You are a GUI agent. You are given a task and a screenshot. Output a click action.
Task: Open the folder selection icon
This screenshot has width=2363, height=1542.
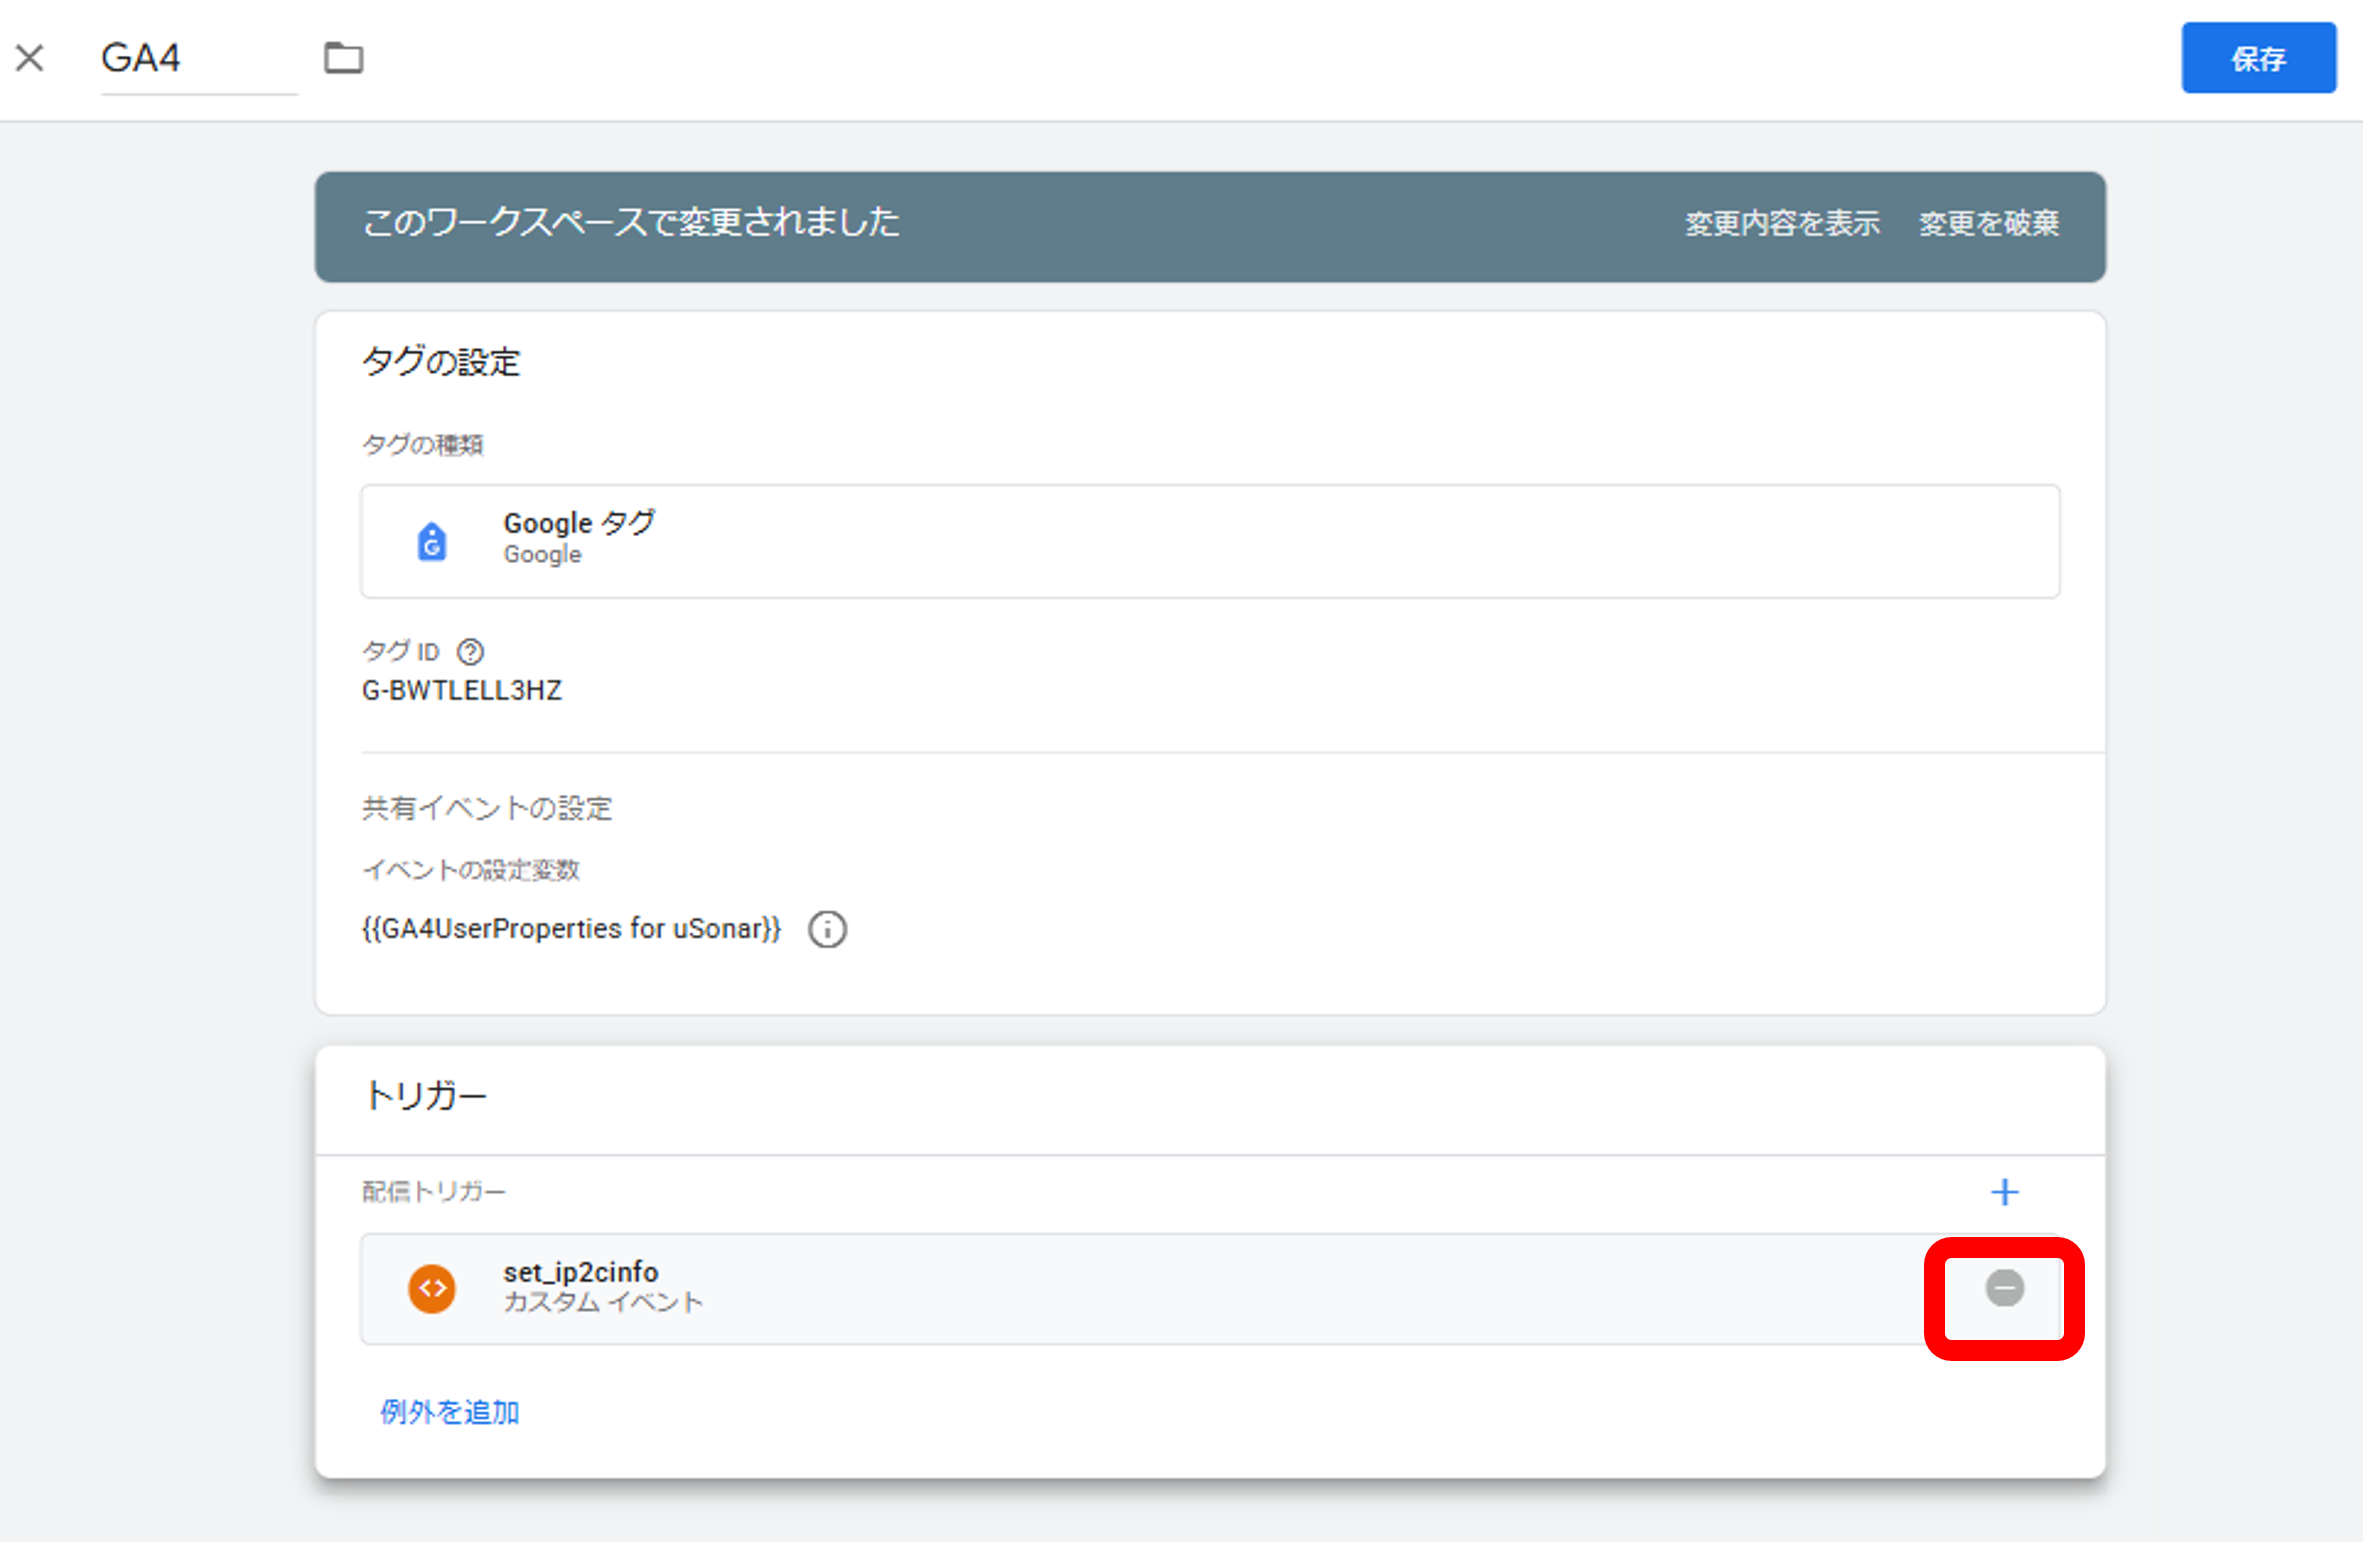[x=343, y=58]
